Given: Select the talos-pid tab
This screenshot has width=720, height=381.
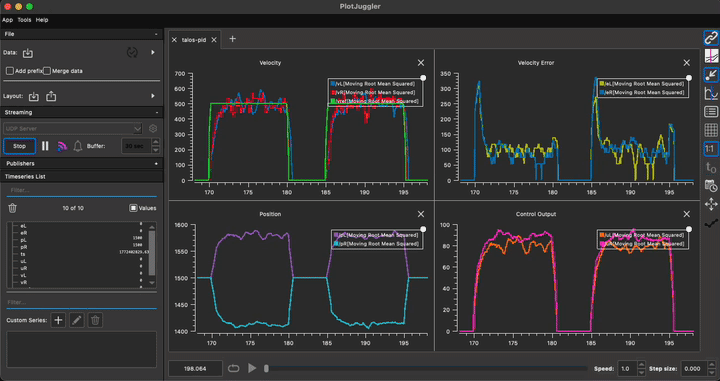Looking at the screenshot, I should point(194,40).
